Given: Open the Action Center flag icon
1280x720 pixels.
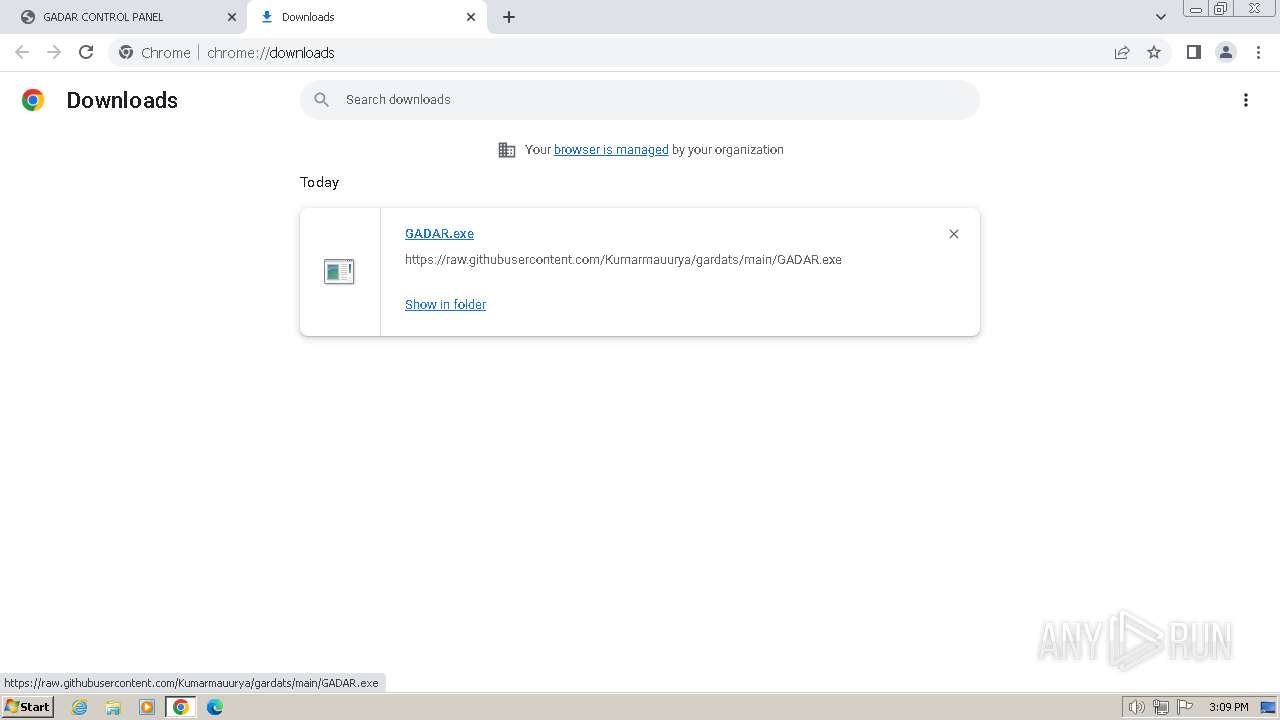Looking at the screenshot, I should [x=1185, y=707].
